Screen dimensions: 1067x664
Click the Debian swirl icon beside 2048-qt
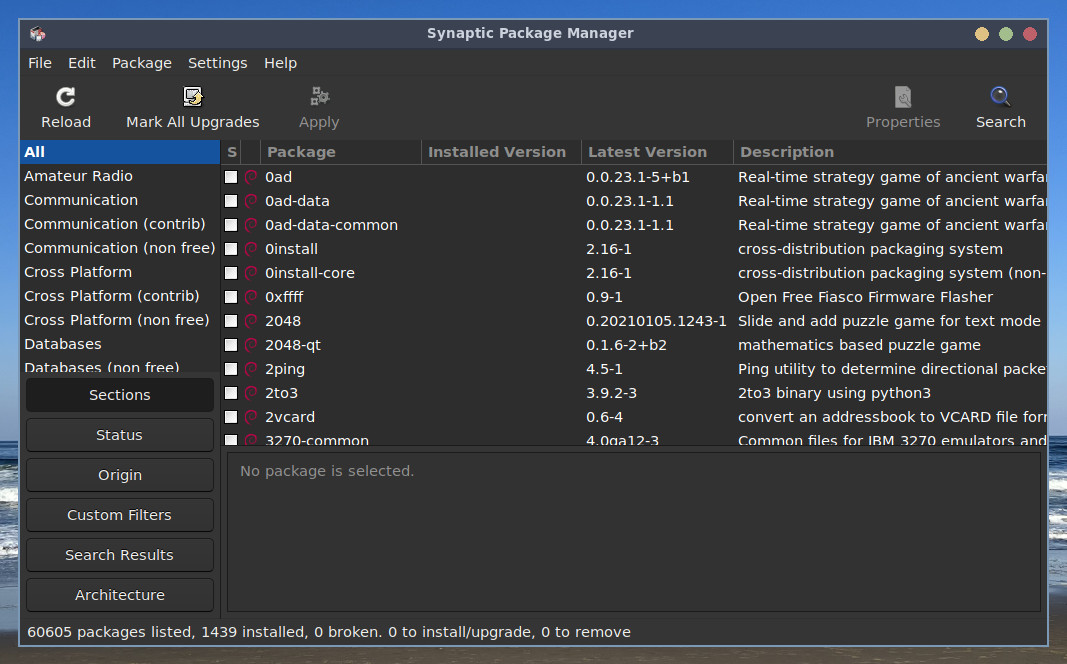(251, 345)
